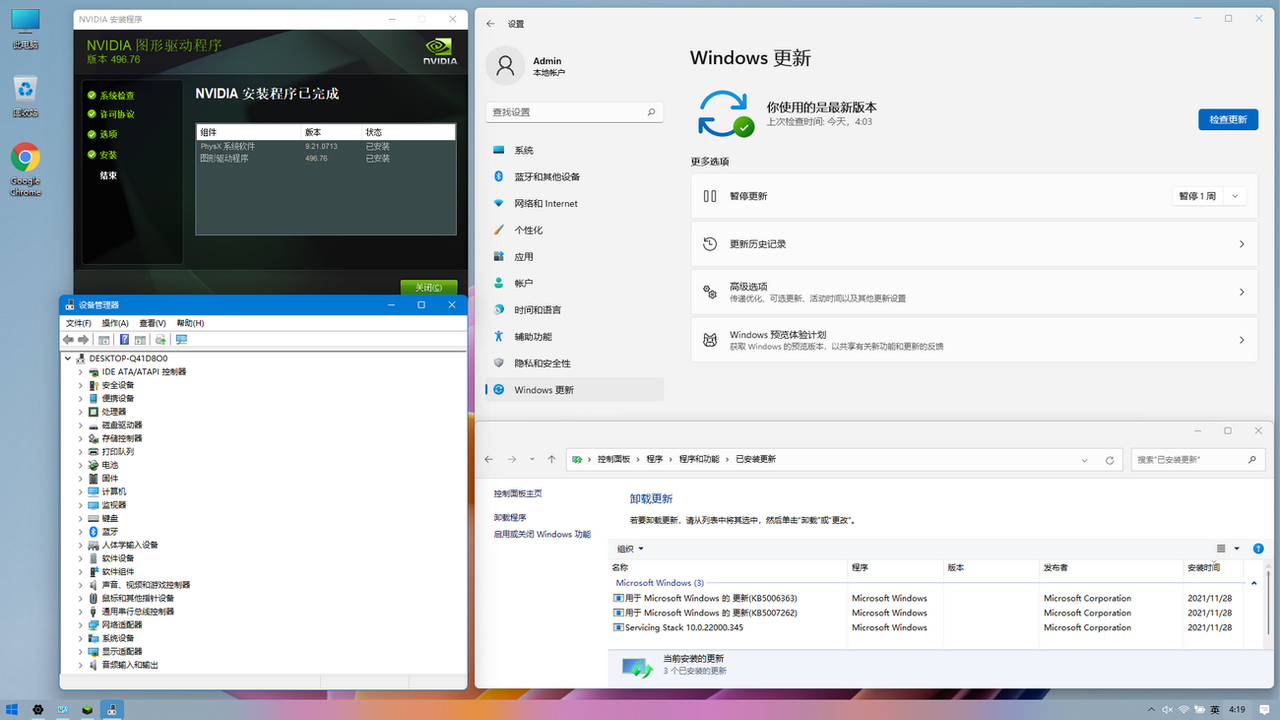Click the Back arrow in Control Panel window
The image size is (1280, 720).
489,459
